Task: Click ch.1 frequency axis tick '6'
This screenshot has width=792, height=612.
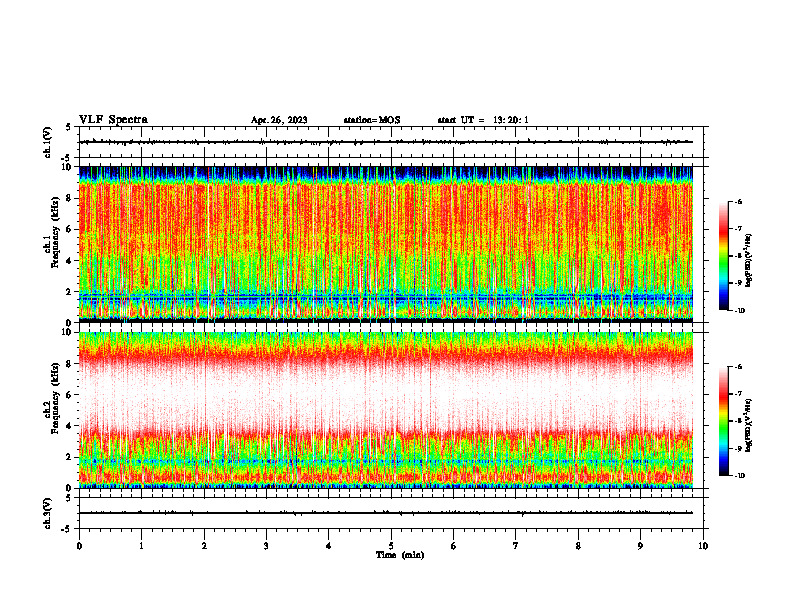Action: [70, 229]
